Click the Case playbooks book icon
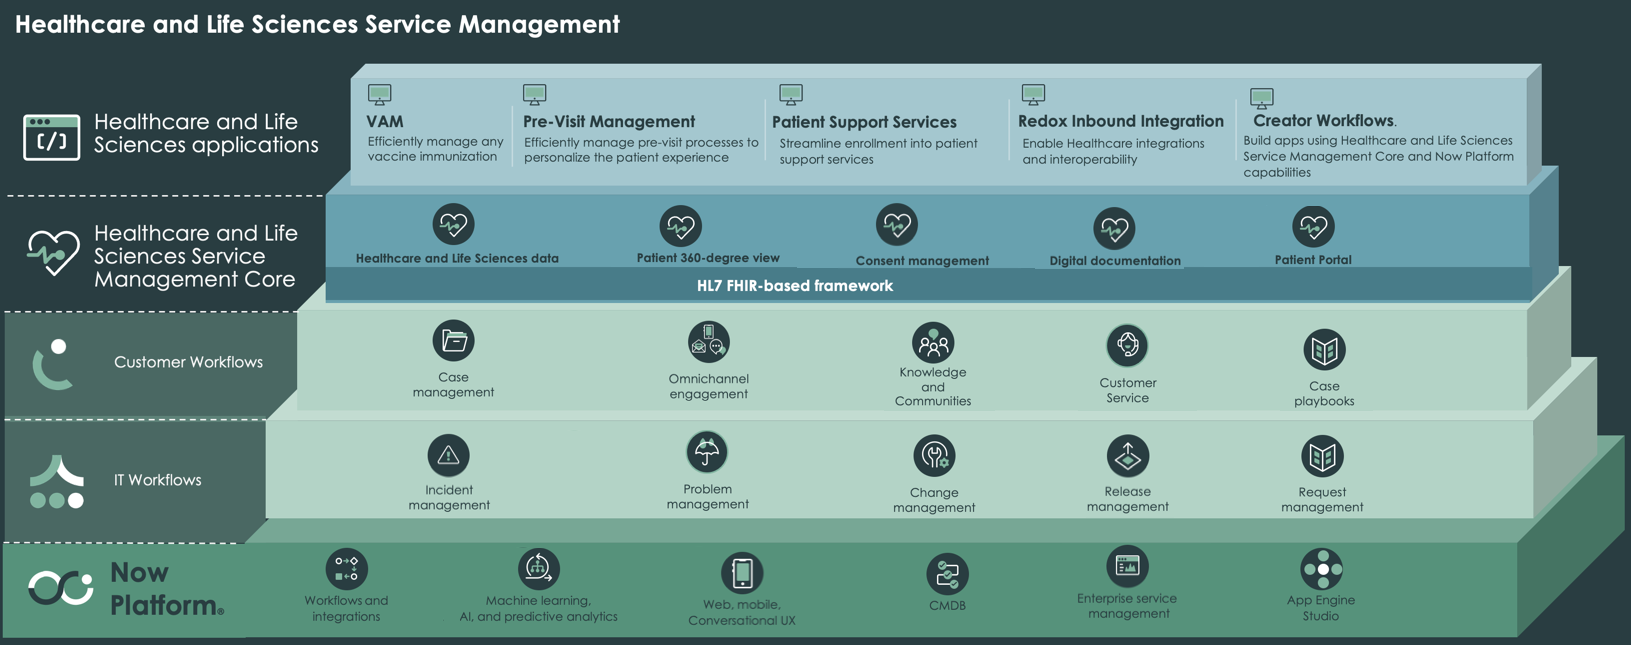This screenshot has width=1631, height=645. pos(1324,349)
